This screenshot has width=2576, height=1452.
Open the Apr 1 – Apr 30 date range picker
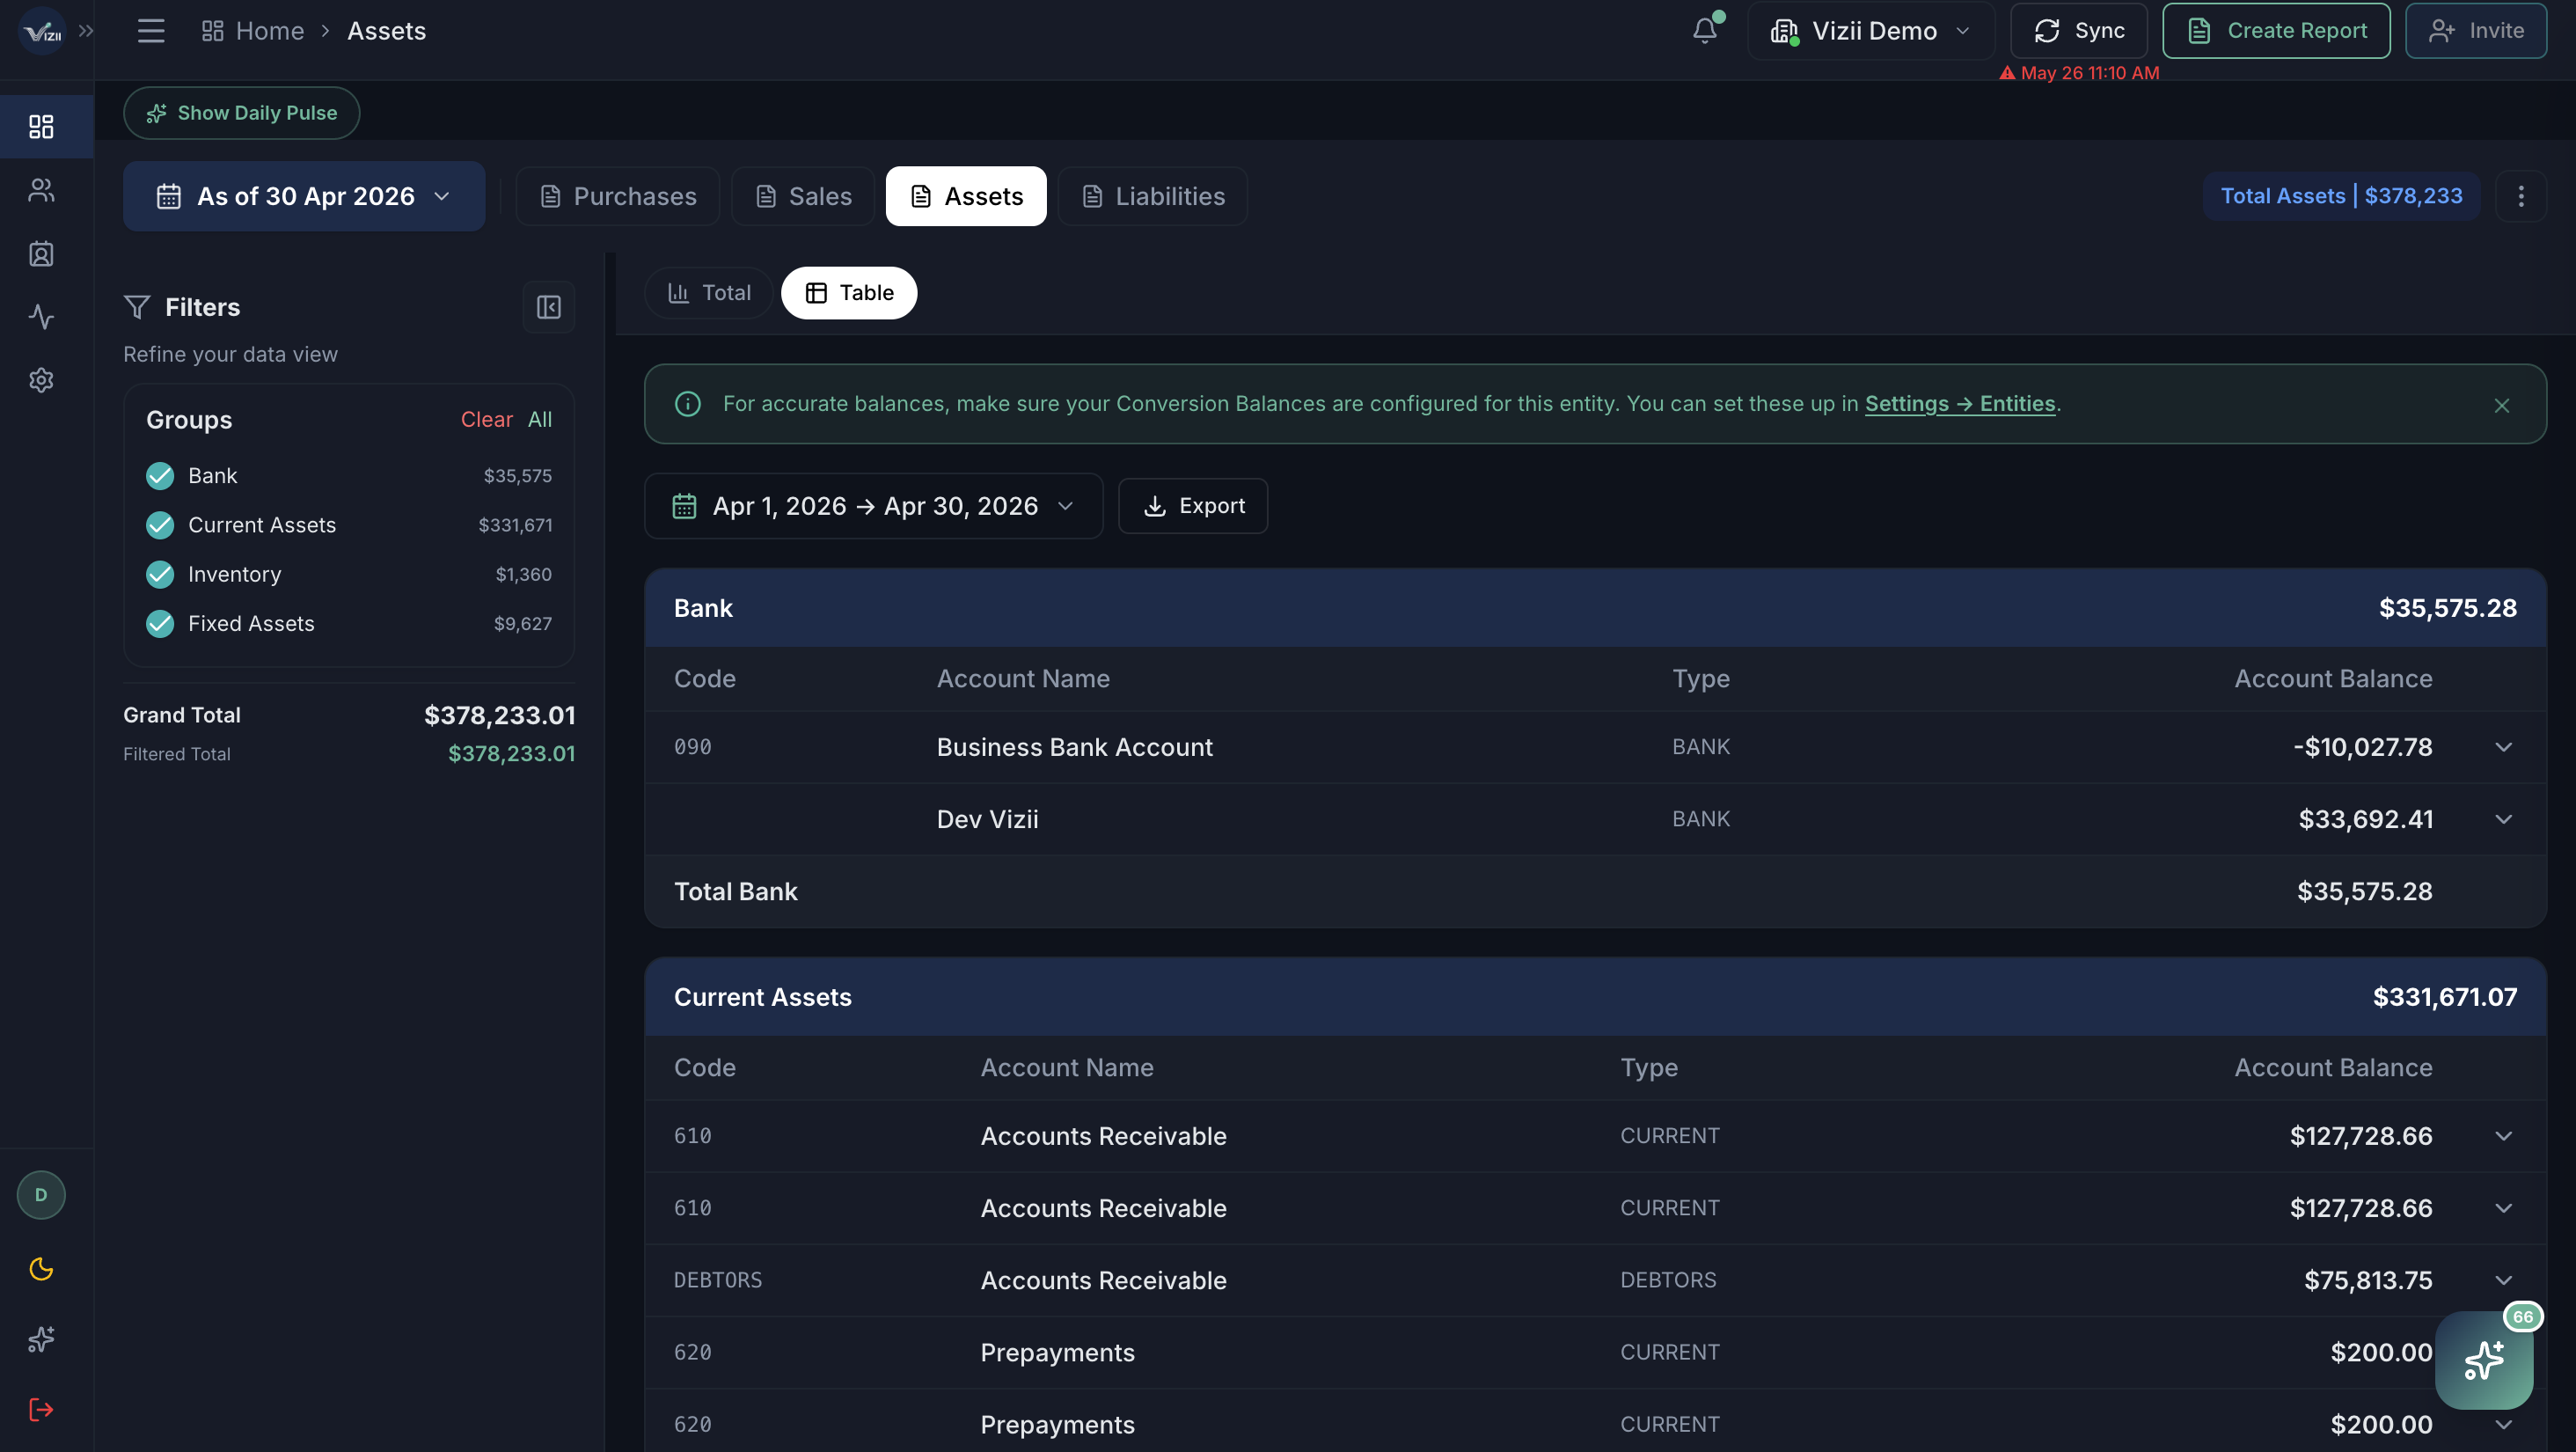coord(873,506)
